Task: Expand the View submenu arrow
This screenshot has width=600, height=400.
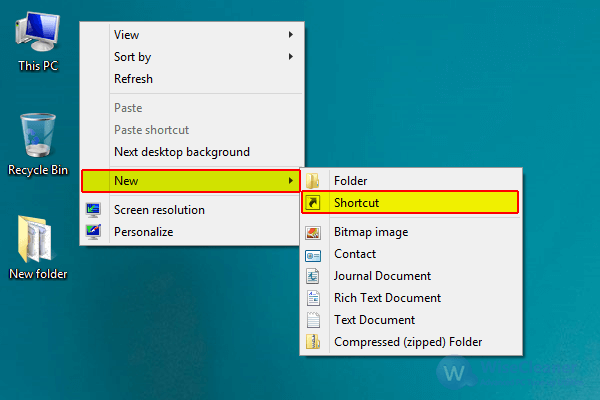Action: coord(291,35)
